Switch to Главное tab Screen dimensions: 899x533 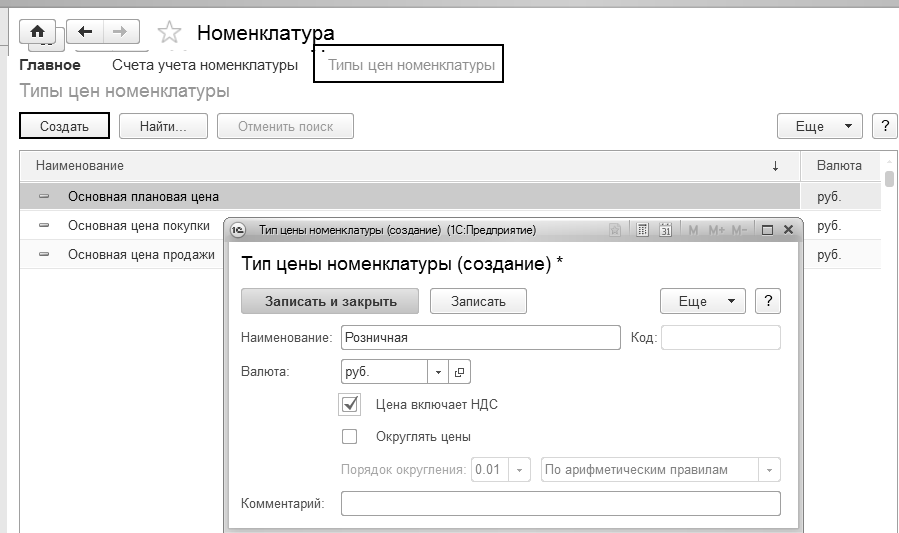pyautogui.click(x=50, y=65)
